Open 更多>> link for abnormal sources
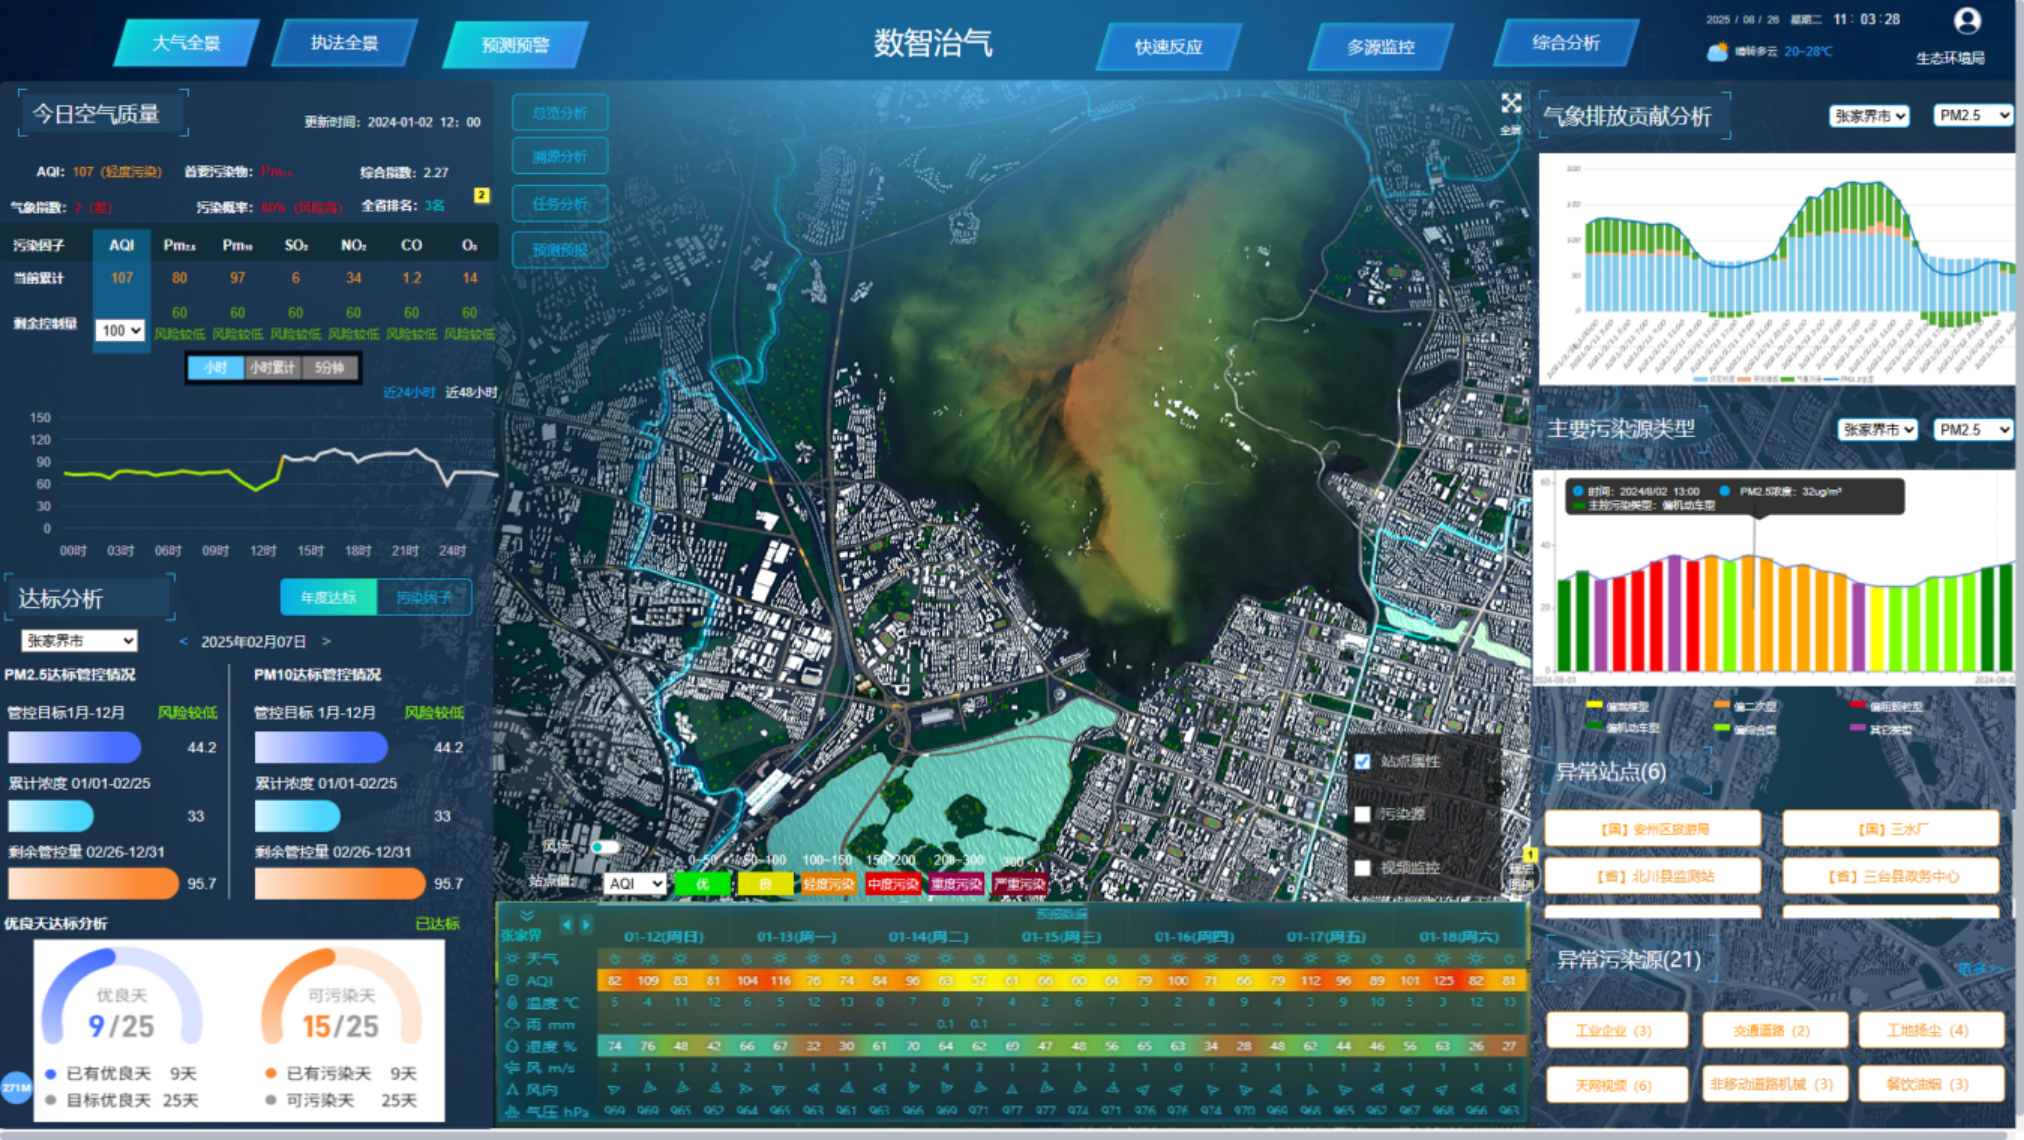This screenshot has height=1140, width=2024. pyautogui.click(x=1979, y=968)
